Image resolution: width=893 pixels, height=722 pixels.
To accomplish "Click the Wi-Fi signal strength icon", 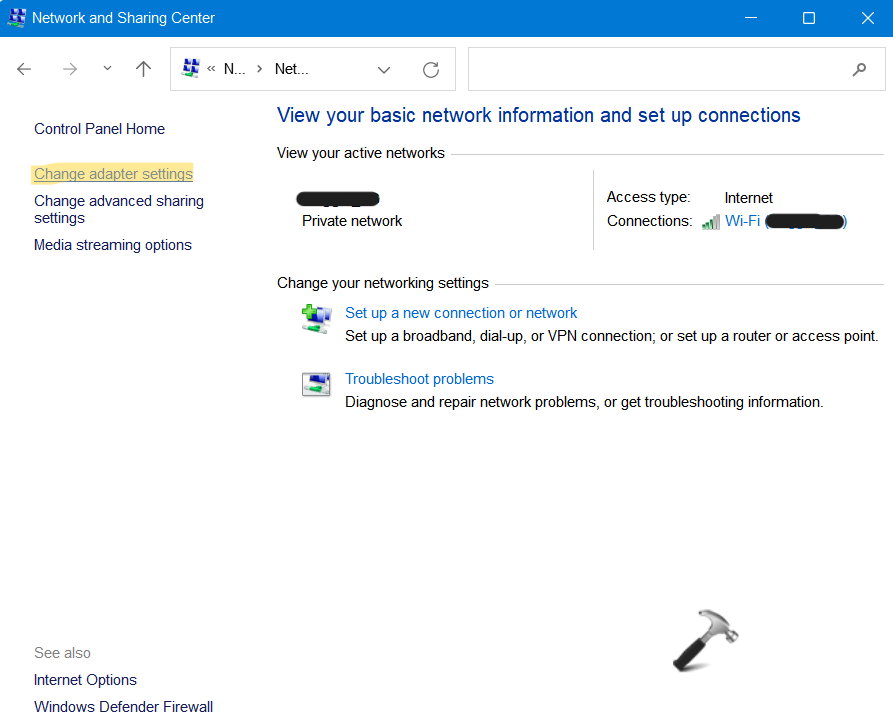I will pos(711,222).
